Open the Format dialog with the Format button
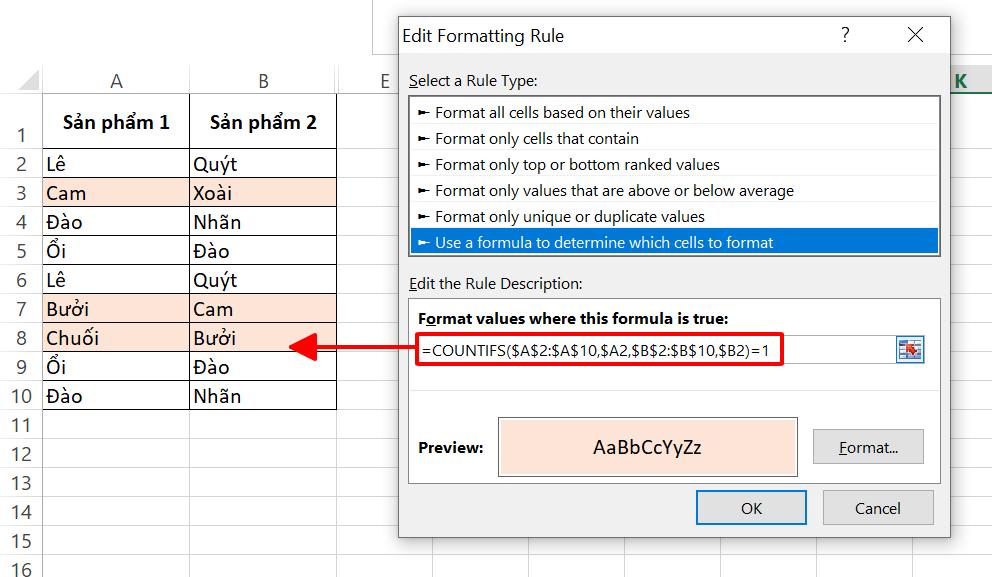Viewport: 992px width, 577px height. [x=868, y=446]
